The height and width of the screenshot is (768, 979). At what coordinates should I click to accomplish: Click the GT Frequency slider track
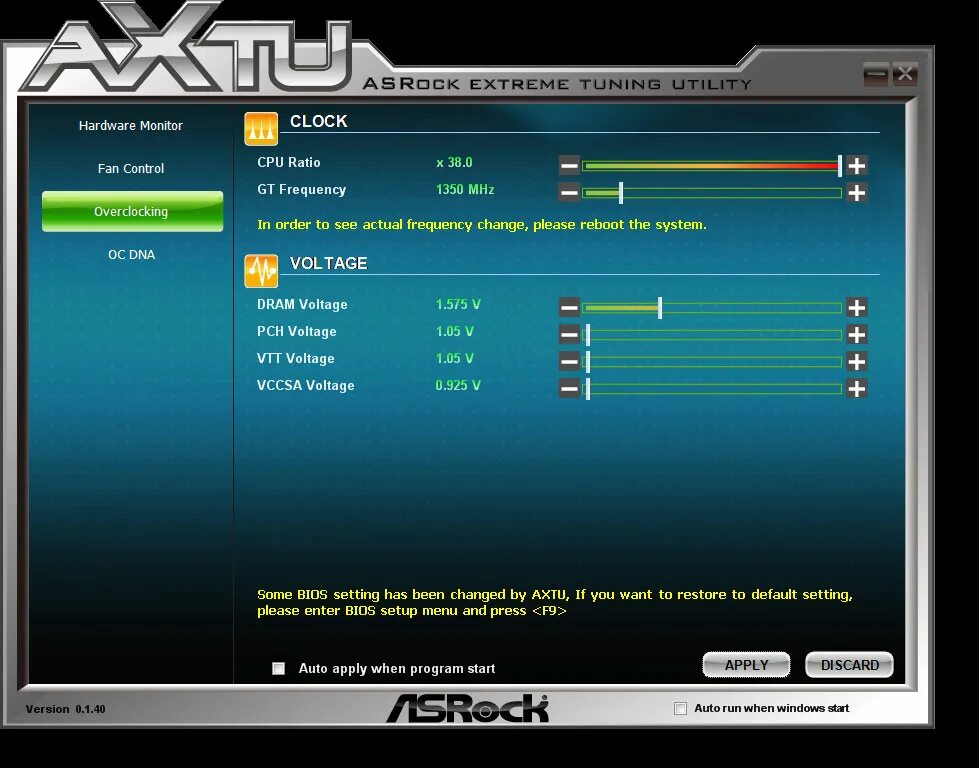(x=712, y=192)
